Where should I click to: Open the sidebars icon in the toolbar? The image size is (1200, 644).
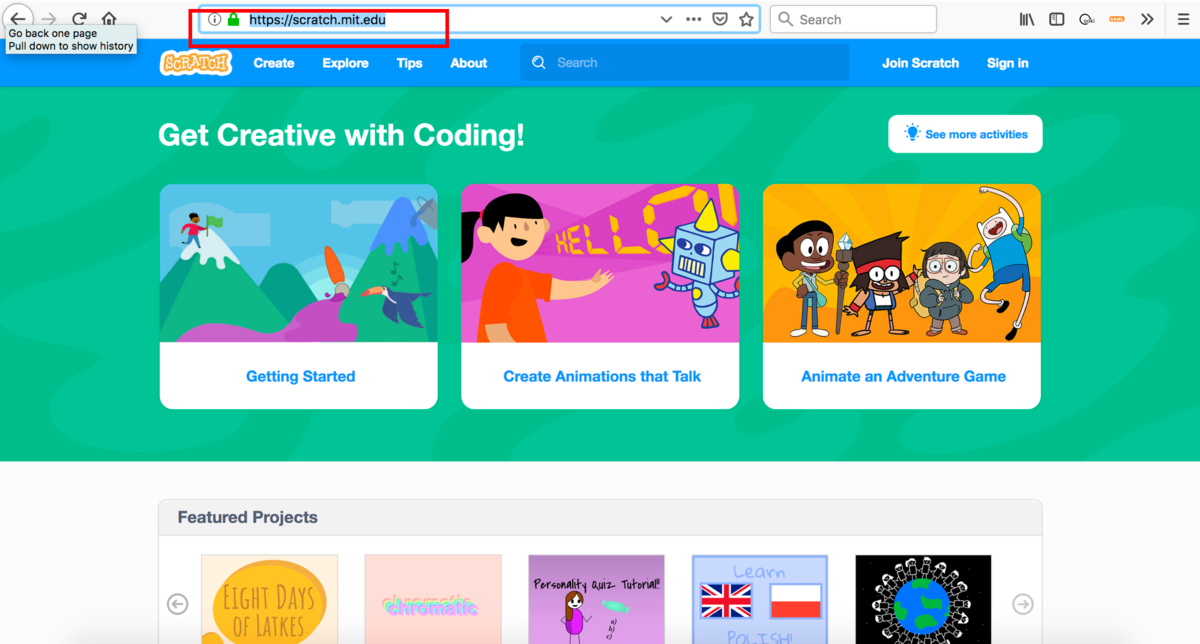1056,18
